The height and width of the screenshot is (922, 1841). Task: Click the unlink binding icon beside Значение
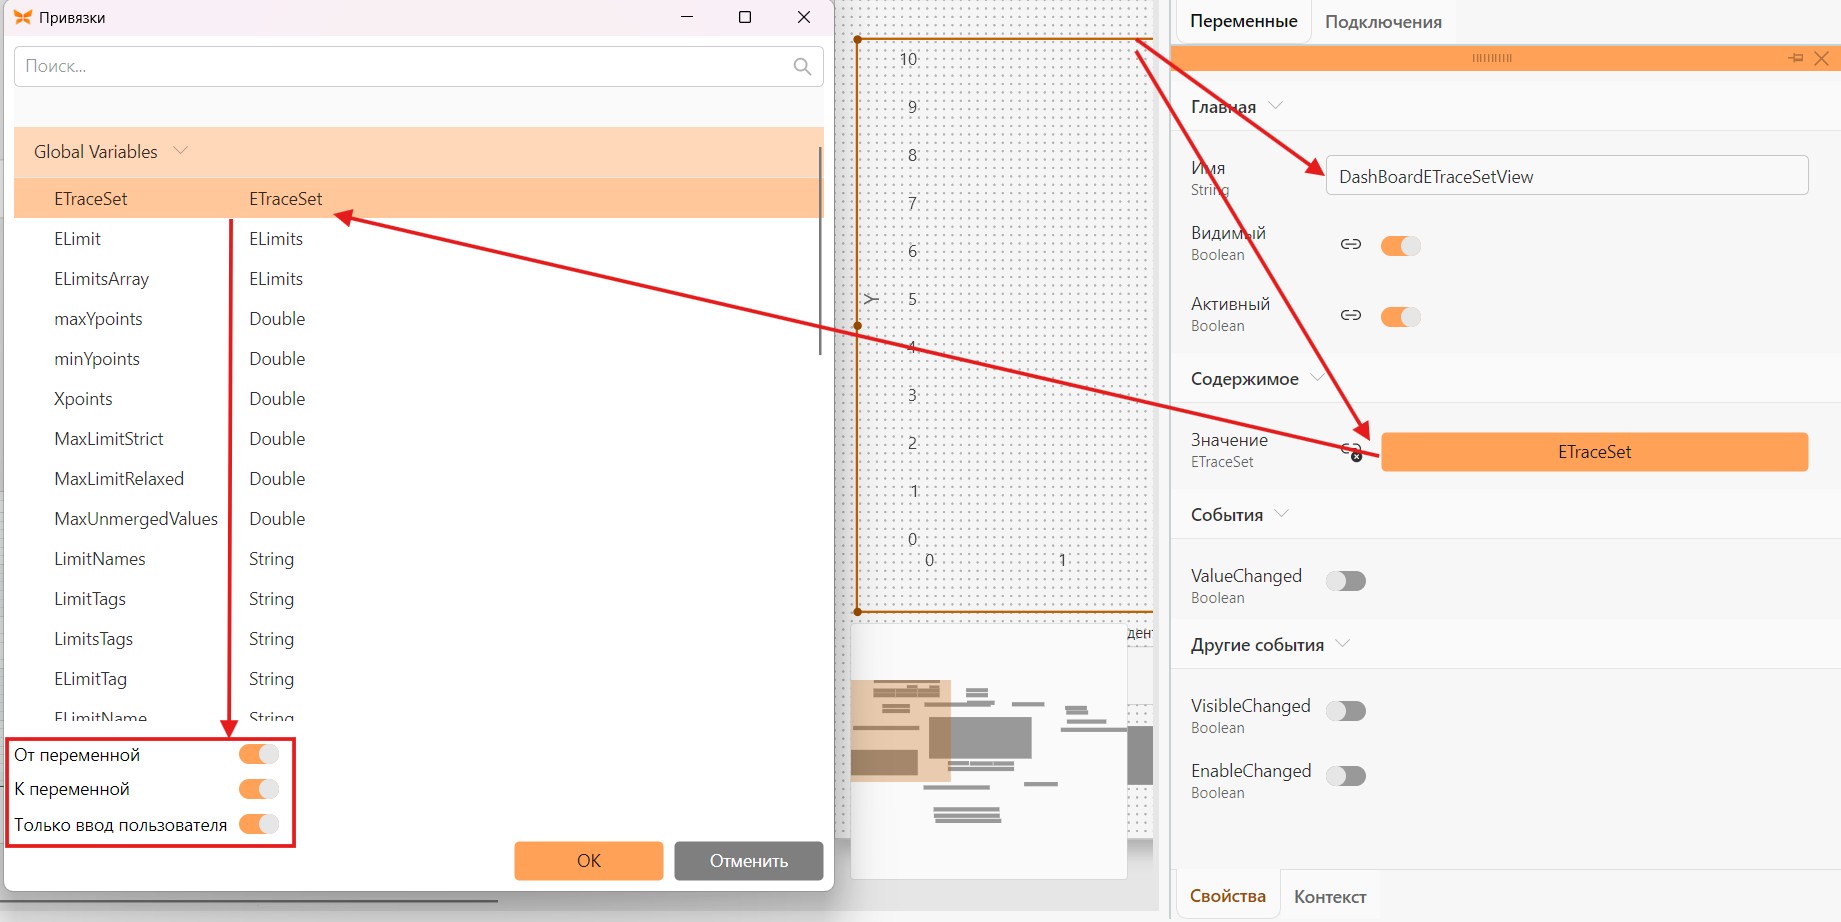pyautogui.click(x=1352, y=451)
